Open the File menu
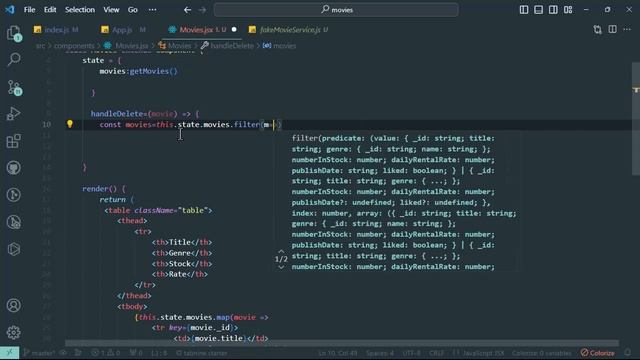Screen dimensions: 640x360 pos(29,9)
